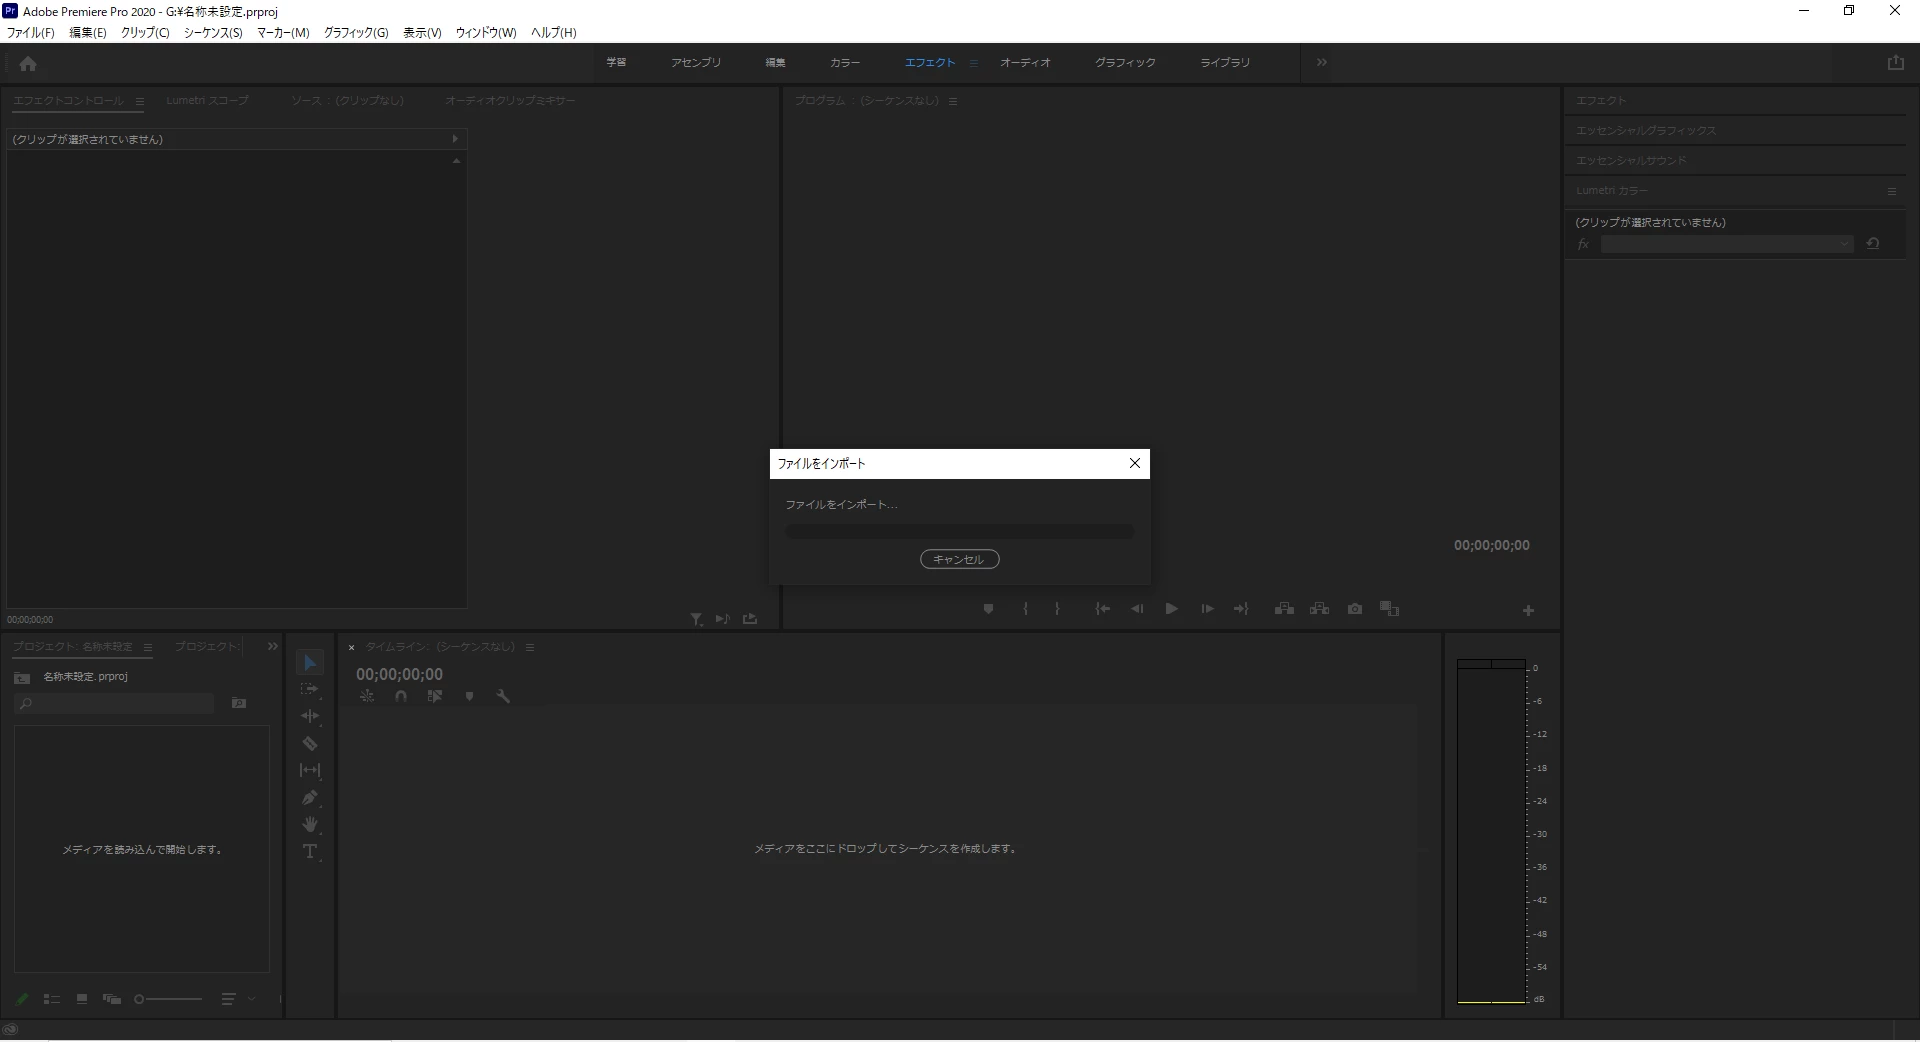The image size is (1920, 1042).
Task: Open the 編集(E) menu
Action: [x=88, y=33]
